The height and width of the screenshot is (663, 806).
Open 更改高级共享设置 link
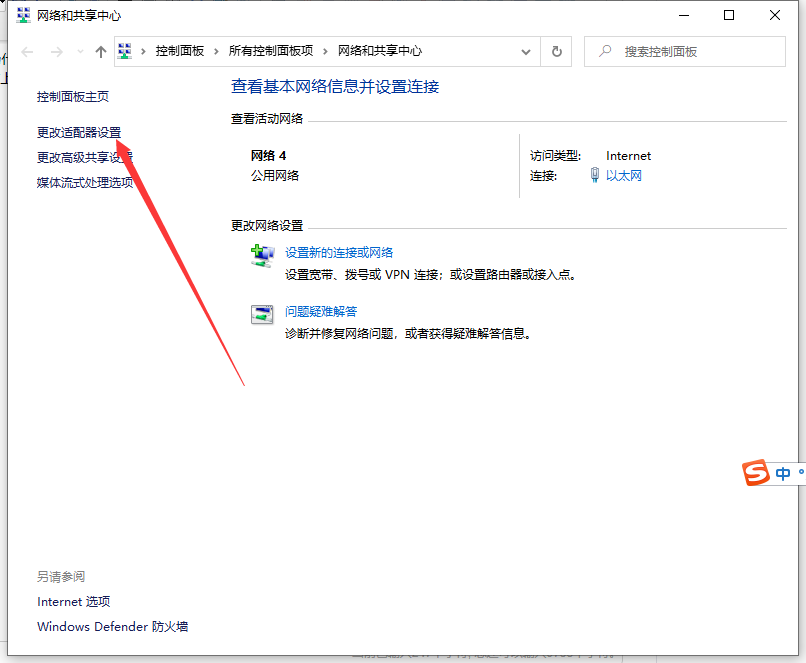tap(85, 157)
